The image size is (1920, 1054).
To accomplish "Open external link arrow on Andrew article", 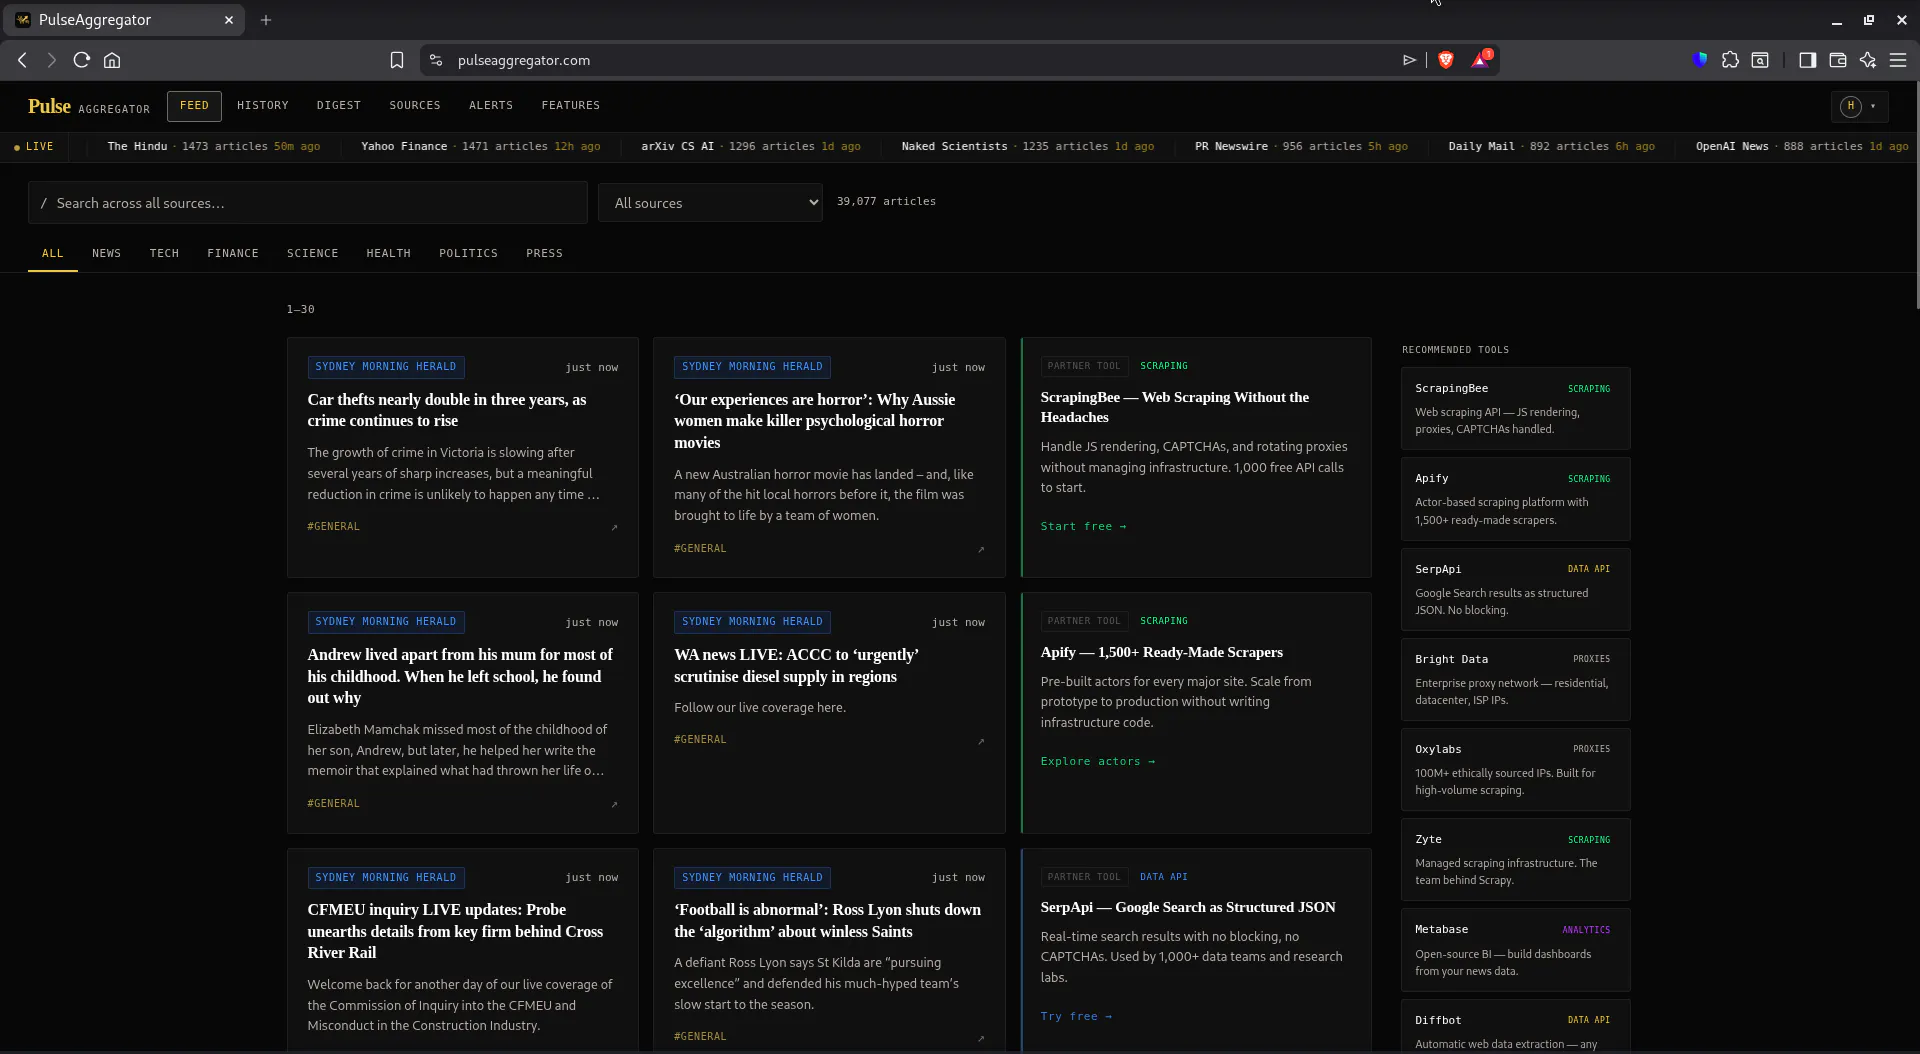I will coord(614,804).
